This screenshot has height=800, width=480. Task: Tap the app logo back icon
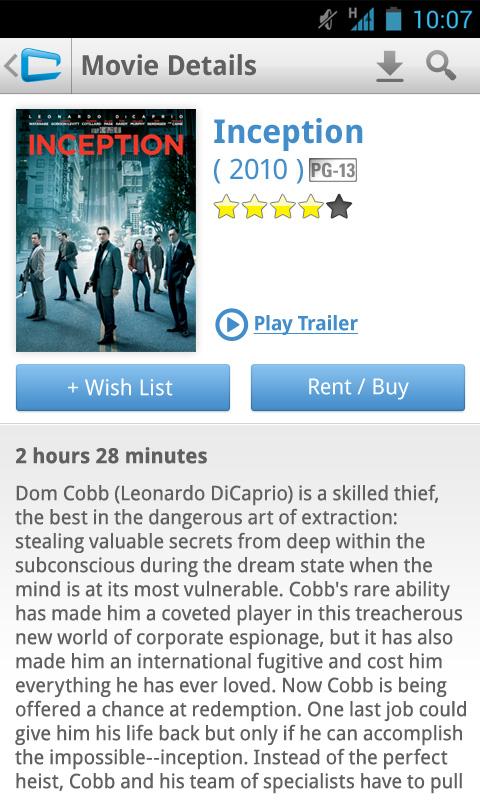coord(34,65)
